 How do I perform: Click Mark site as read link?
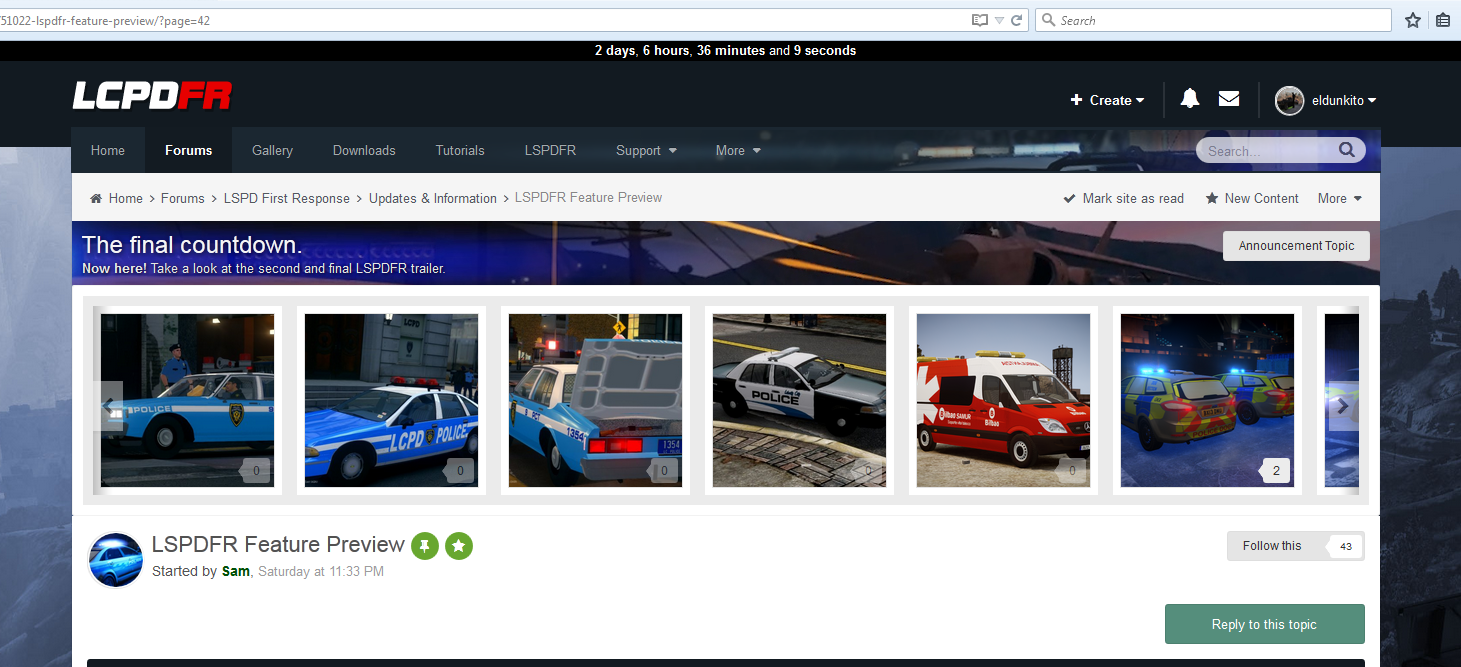[1123, 198]
